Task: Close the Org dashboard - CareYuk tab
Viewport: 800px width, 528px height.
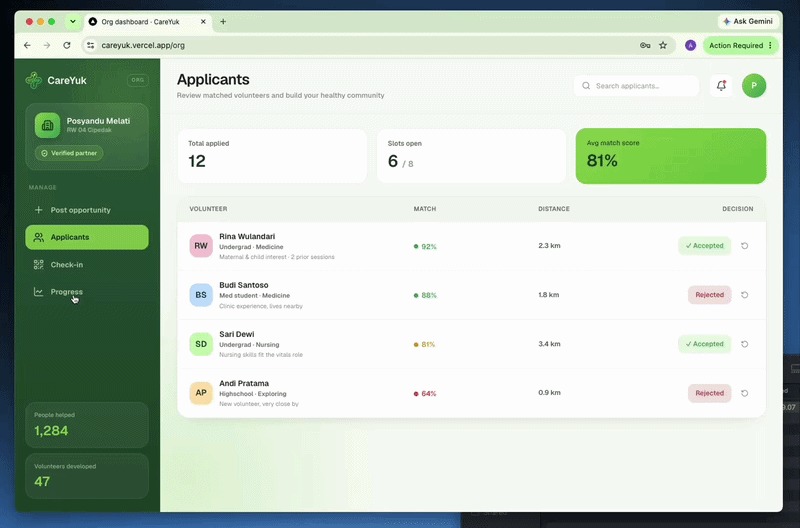Action: click(203, 21)
